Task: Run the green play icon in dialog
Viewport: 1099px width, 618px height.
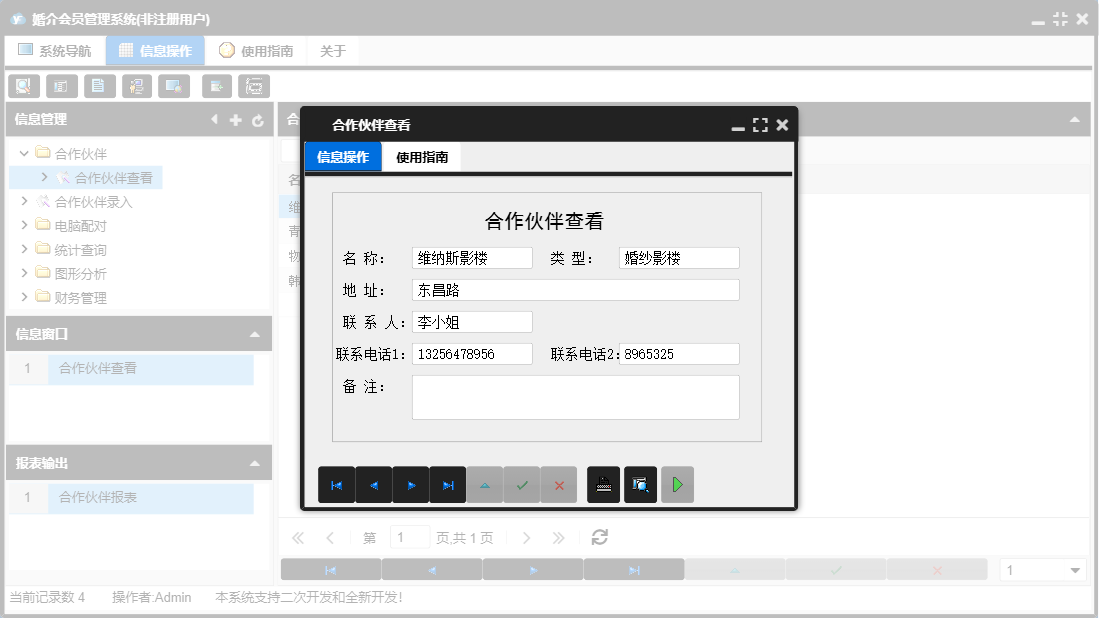Action: [x=677, y=485]
